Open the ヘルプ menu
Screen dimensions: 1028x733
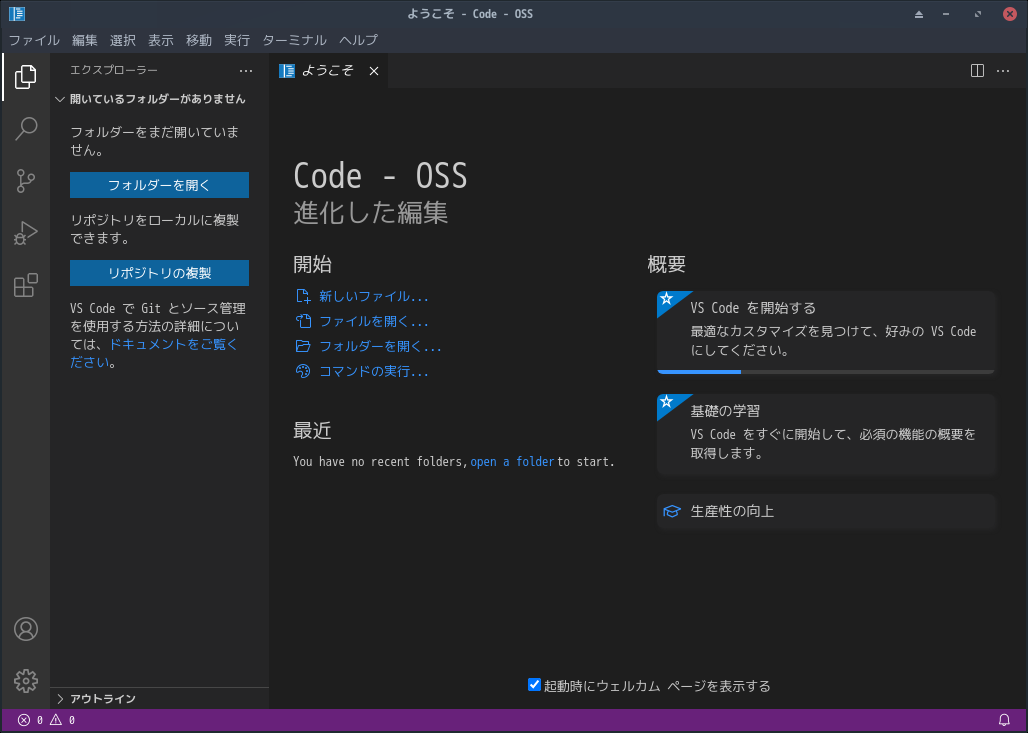coord(359,40)
